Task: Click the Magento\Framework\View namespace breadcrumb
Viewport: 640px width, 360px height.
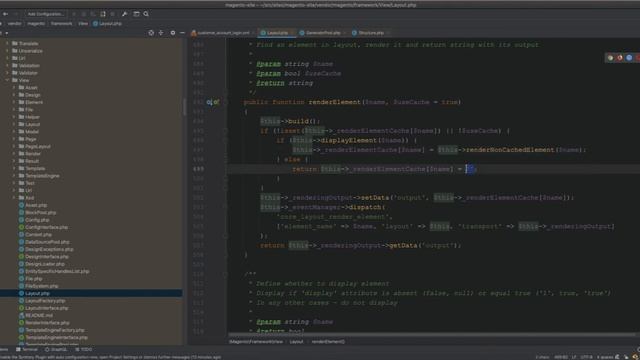Action: click(x=256, y=342)
